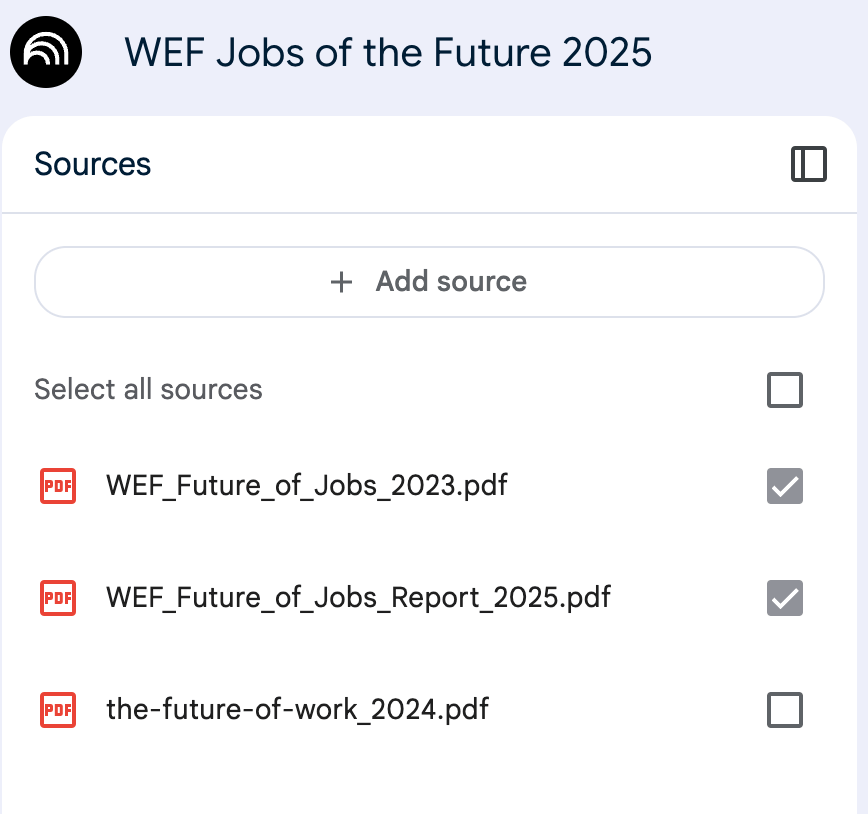
Task: Check the Select all sources checkbox
Action: tap(784, 390)
